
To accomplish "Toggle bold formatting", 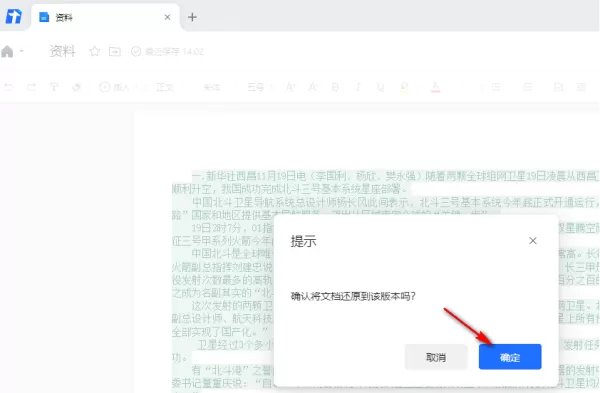I will tap(335, 87).
